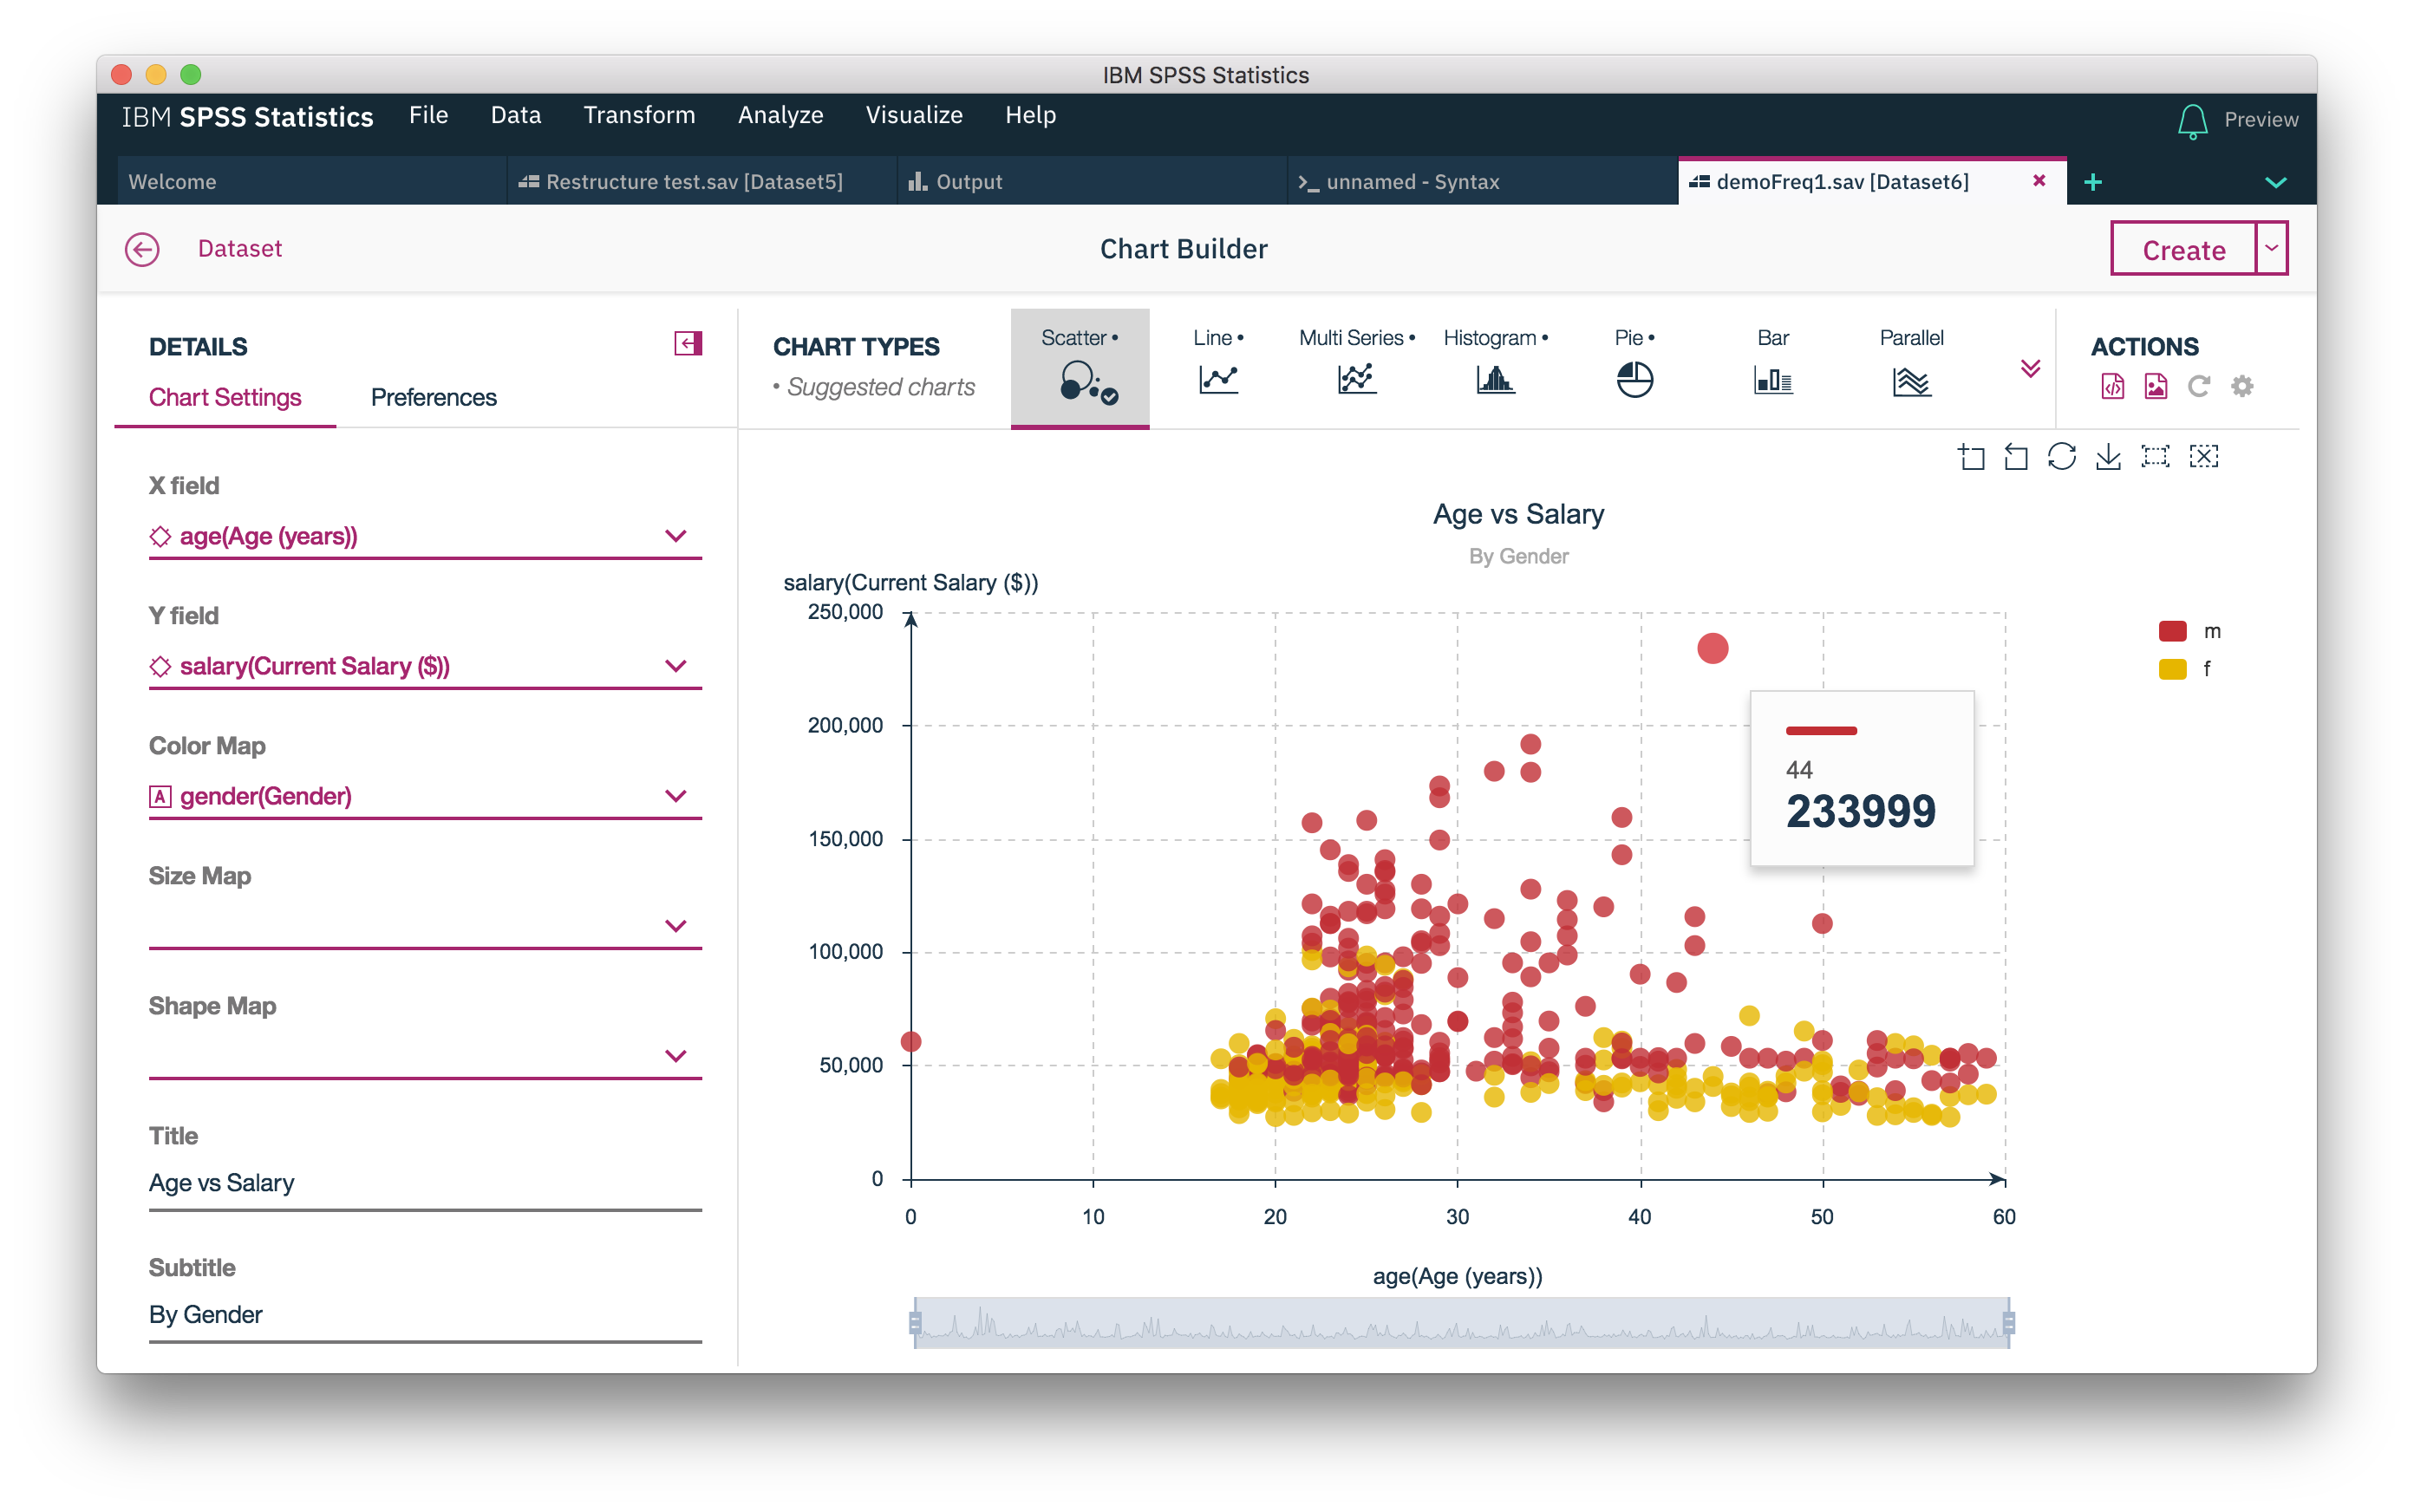Expand the X field dropdown

click(x=676, y=536)
